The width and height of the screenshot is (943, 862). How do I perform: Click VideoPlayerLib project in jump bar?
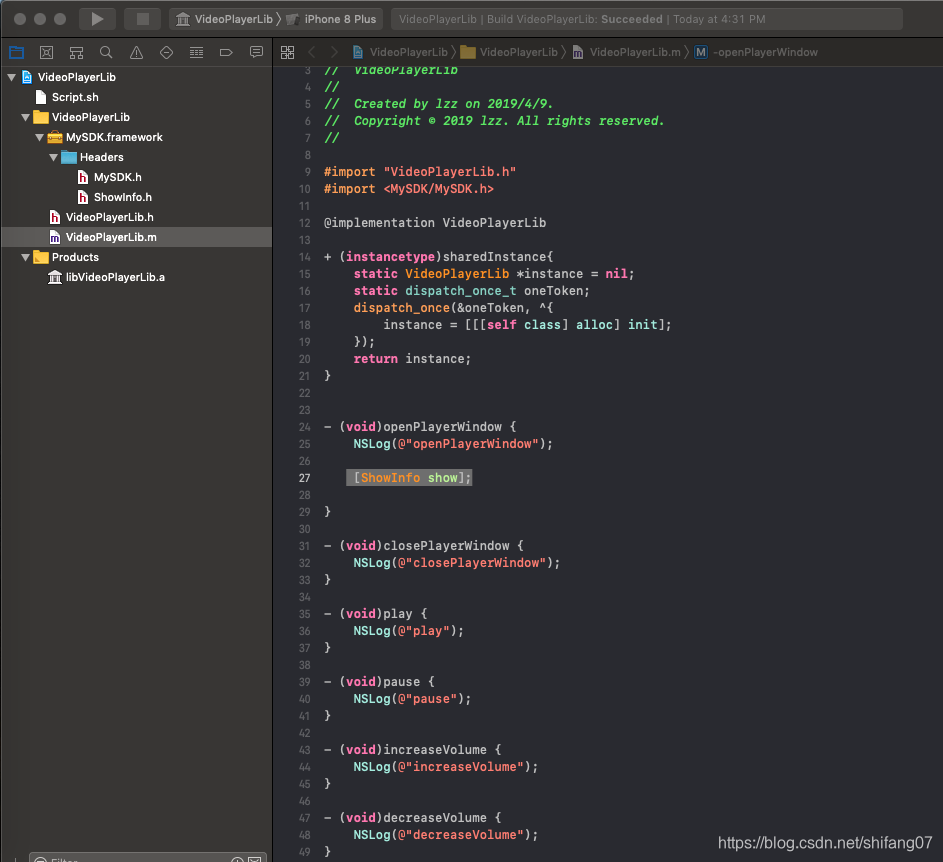(401, 52)
